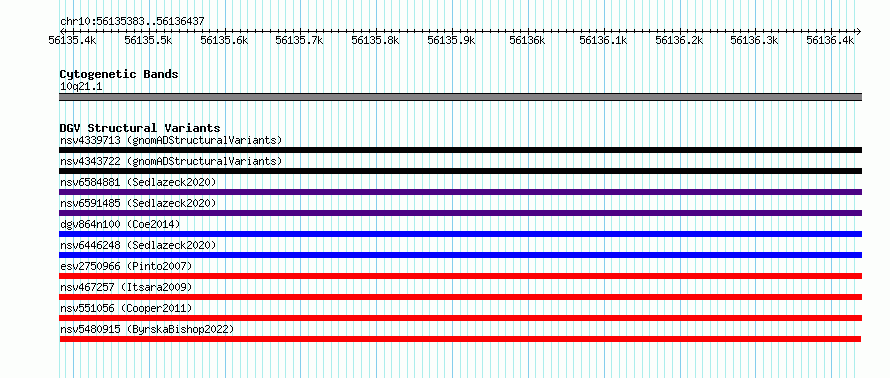This screenshot has width=890, height=378.
Task: Click the chr10:56135383..56136437 coordinate label
Action: click(132, 22)
